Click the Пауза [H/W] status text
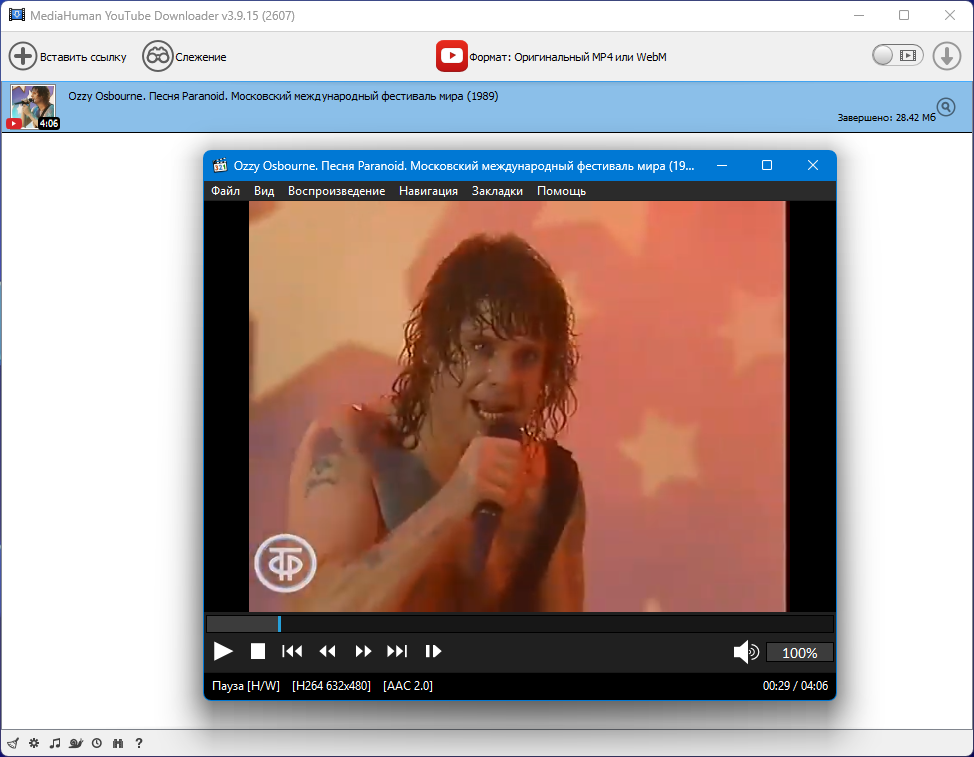 246,686
